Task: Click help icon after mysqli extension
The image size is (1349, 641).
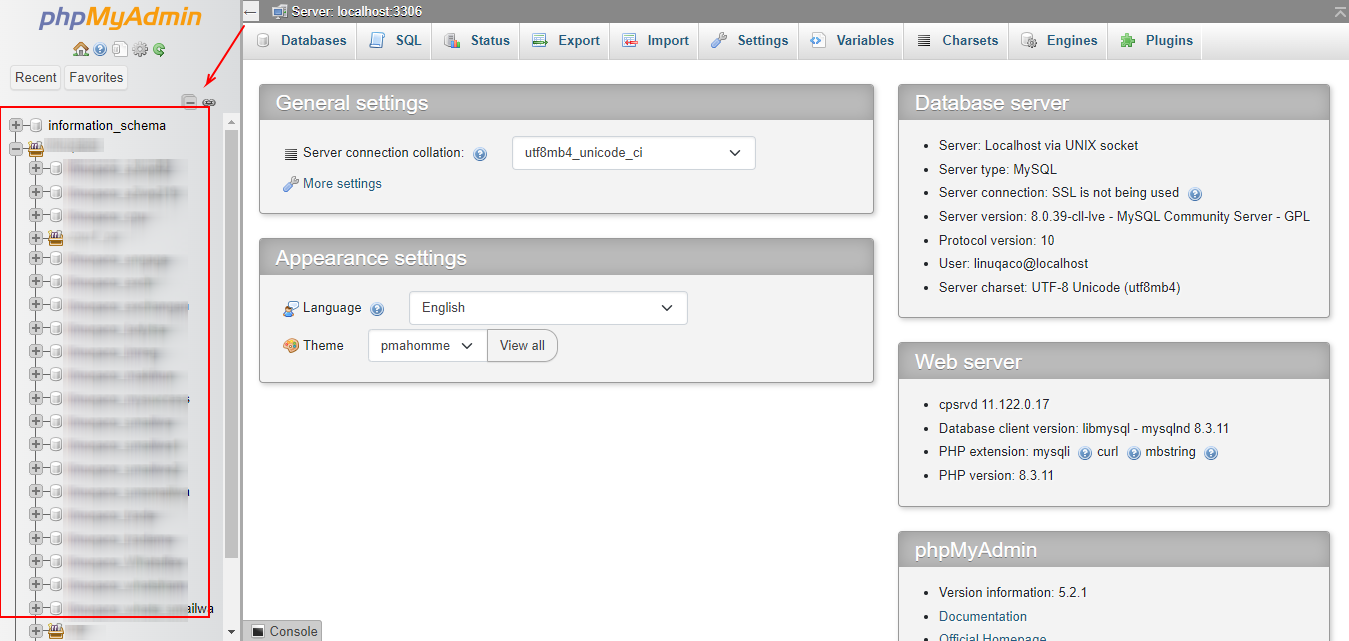Action: (1085, 453)
